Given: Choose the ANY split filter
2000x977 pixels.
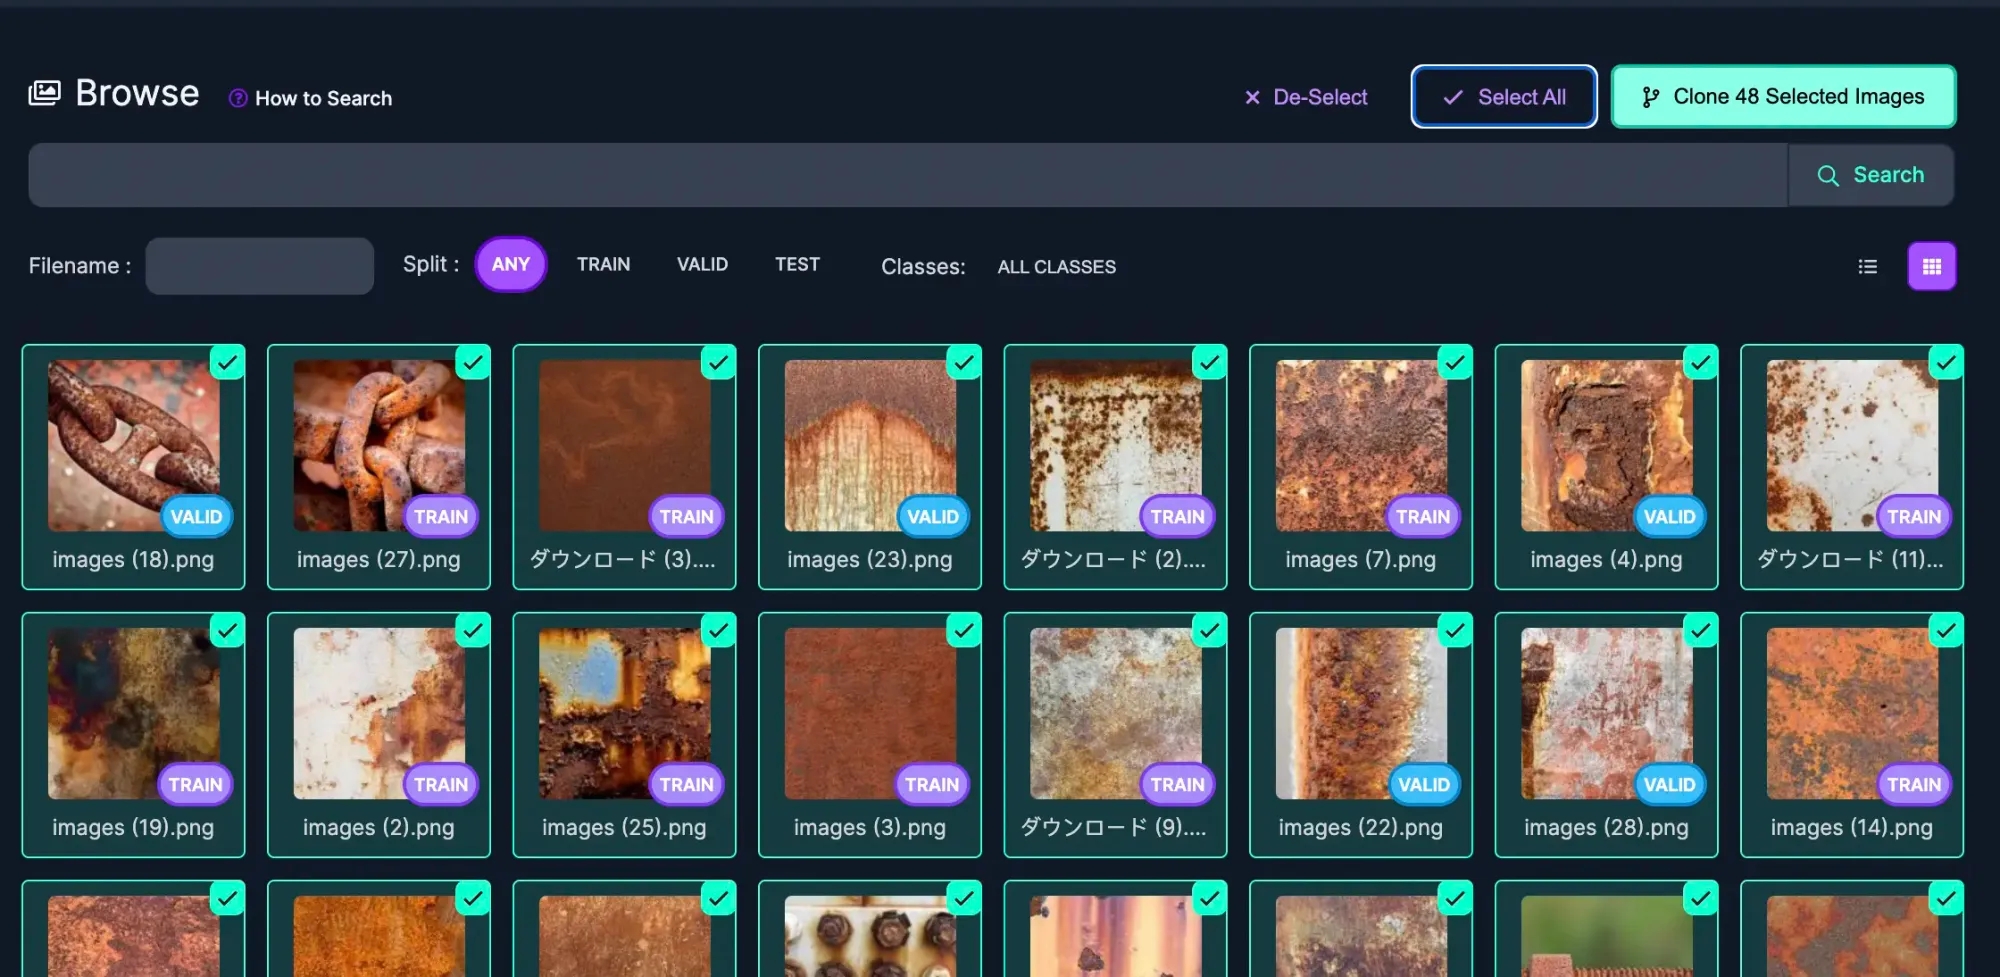Looking at the screenshot, I should coord(510,265).
